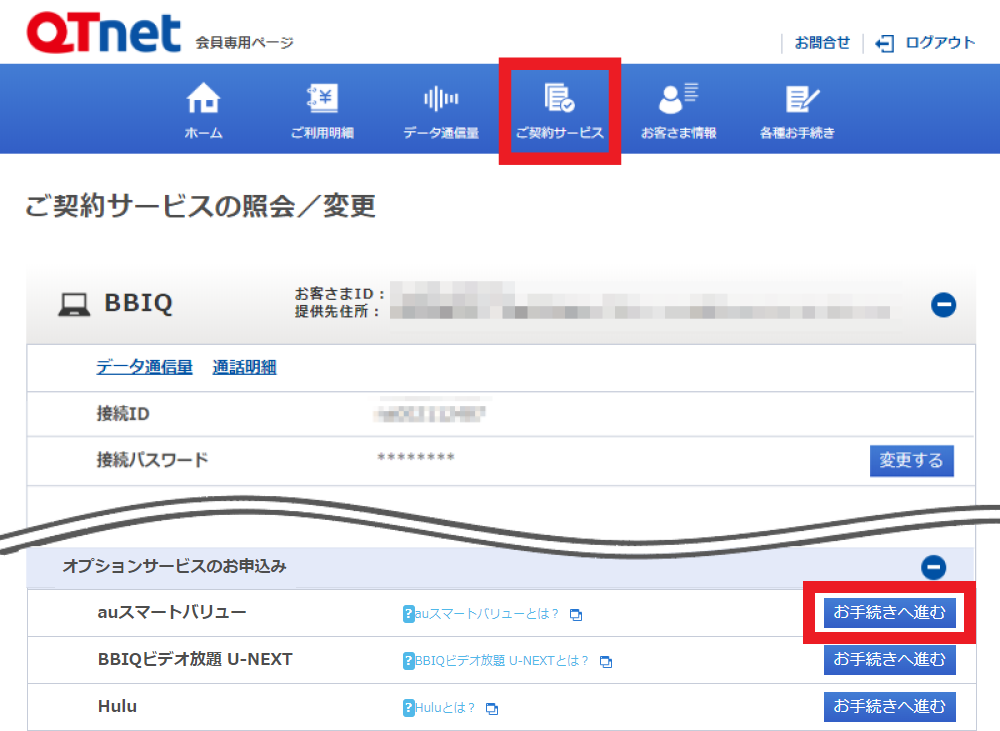
Task: Open データ通信量 data usage icon
Action: pyautogui.click(x=441, y=99)
